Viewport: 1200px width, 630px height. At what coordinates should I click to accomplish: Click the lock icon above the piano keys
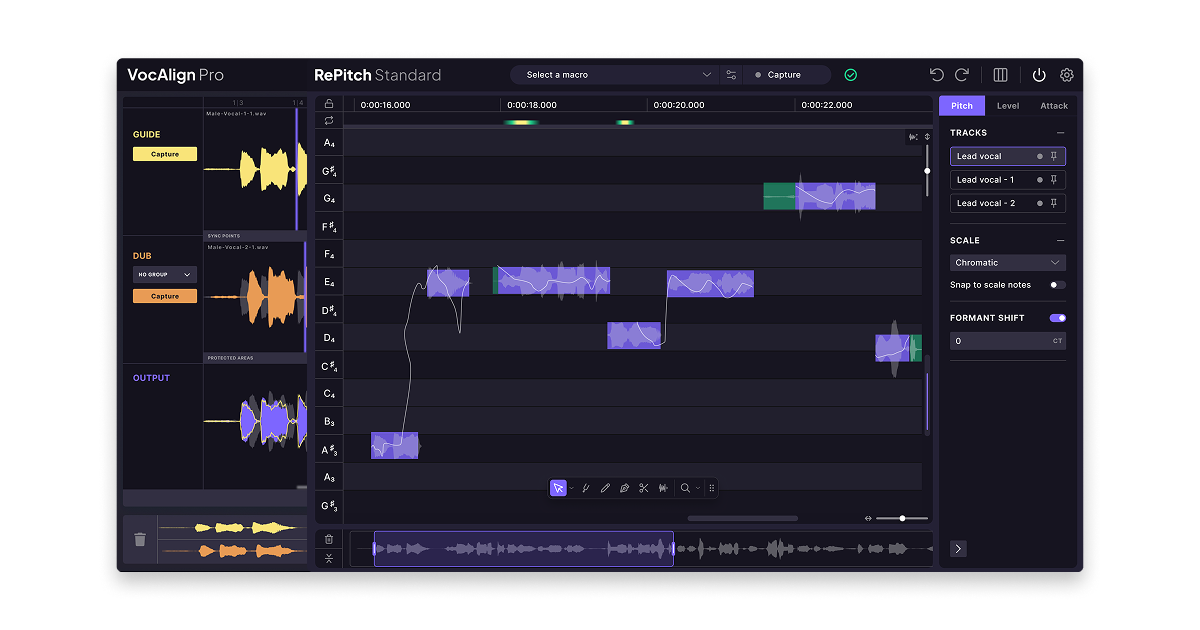coord(329,103)
